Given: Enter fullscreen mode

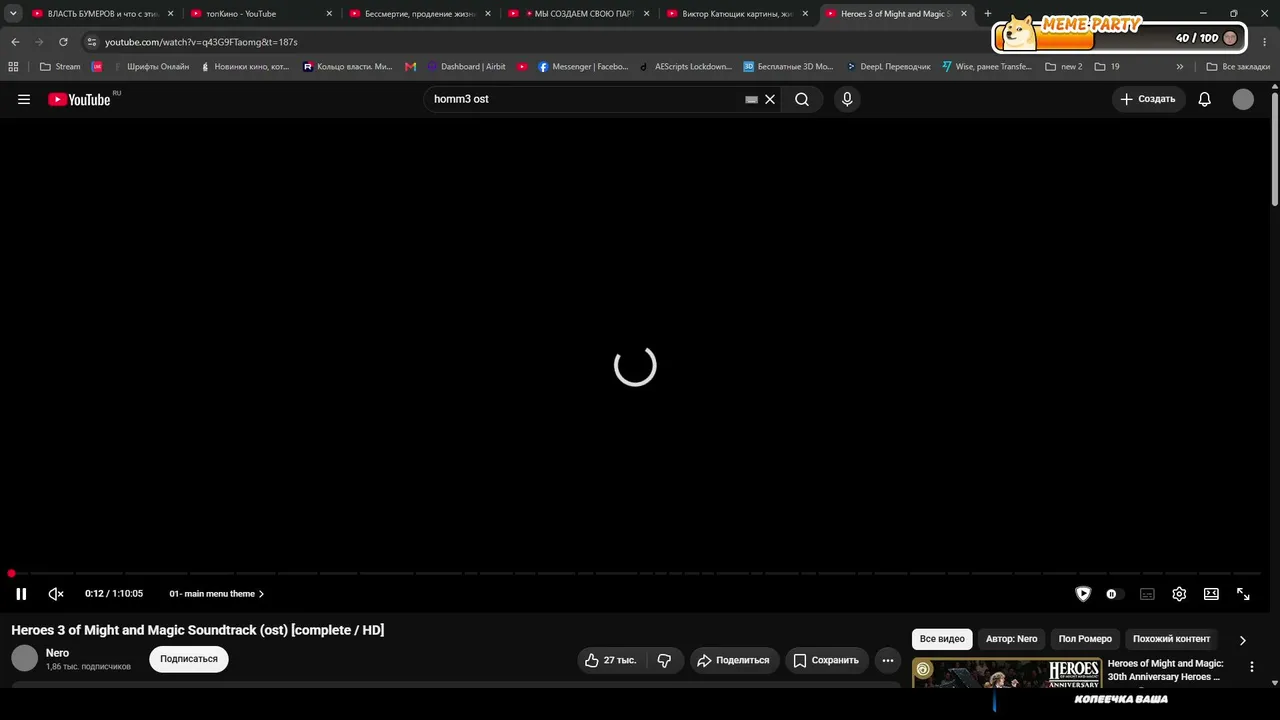Looking at the screenshot, I should pyautogui.click(x=1243, y=594).
